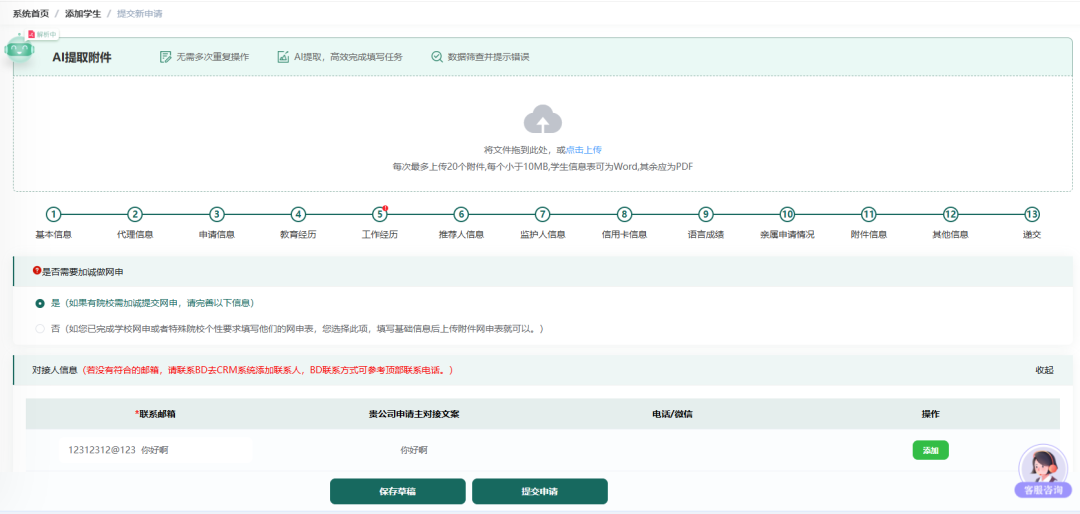This screenshot has width=1080, height=514.
Task: Click the upload size limit hint text
Action: pyautogui.click(x=543, y=167)
